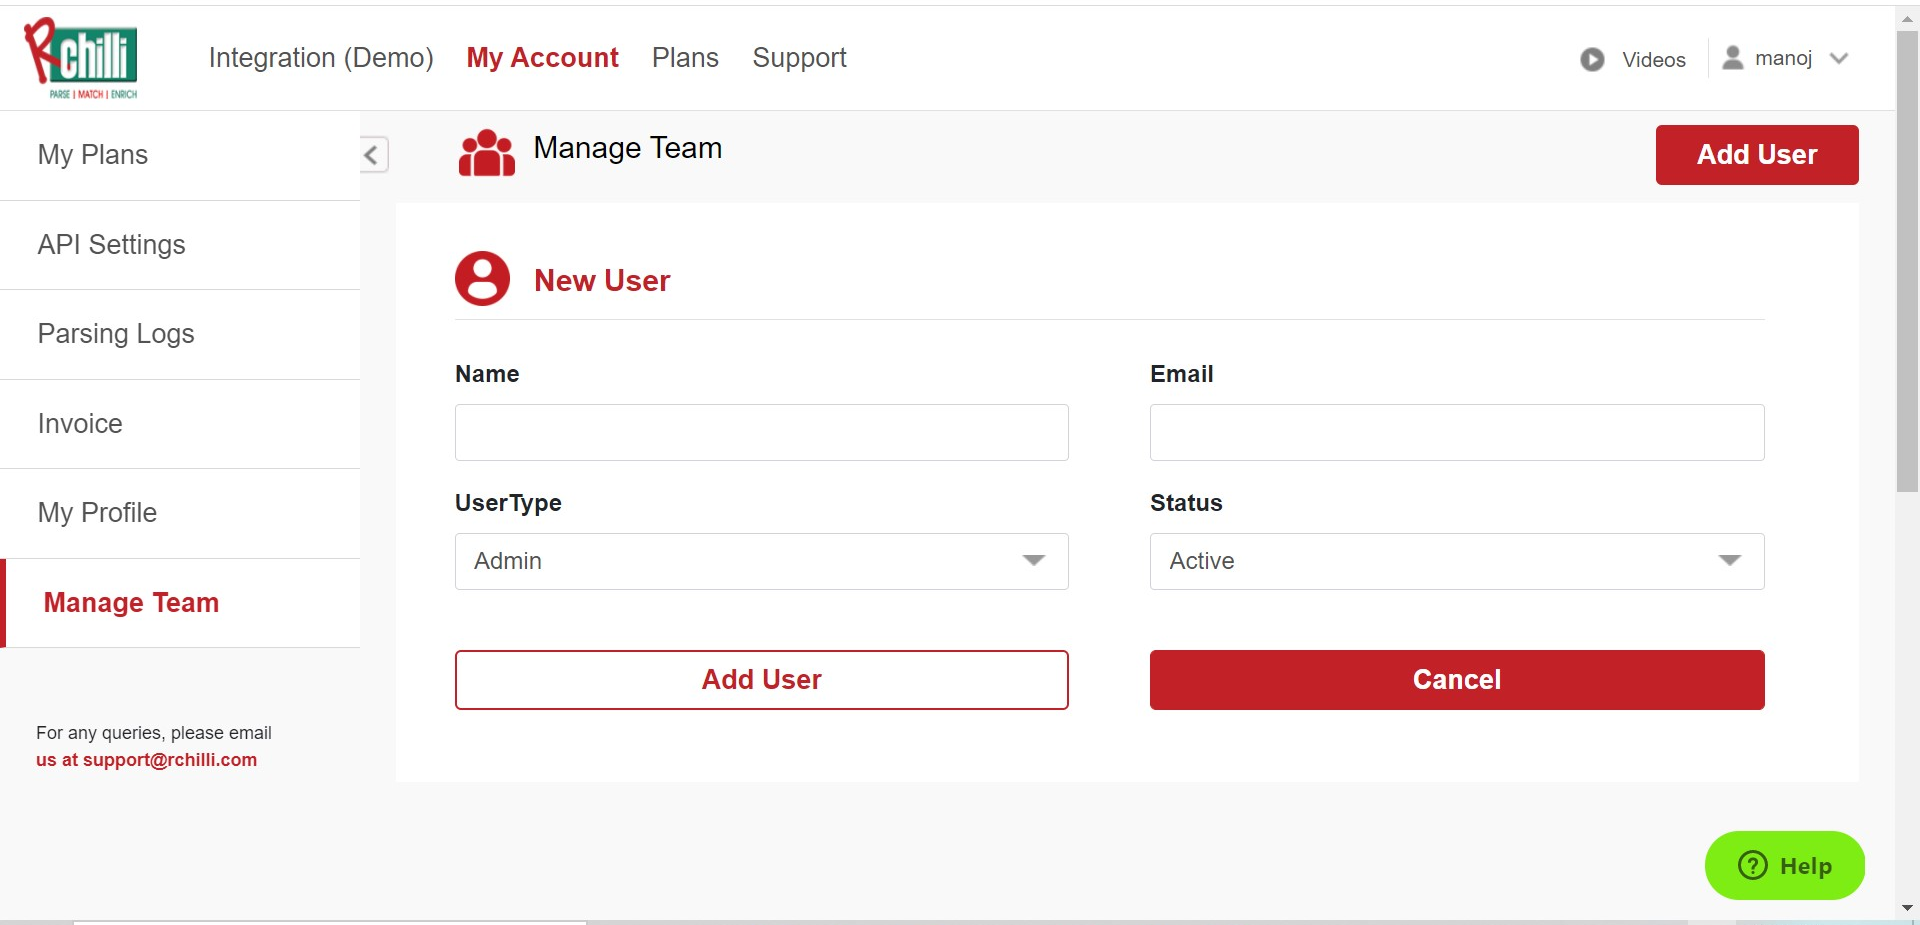The image size is (1920, 925).
Task: Click the New User profile icon
Action: click(x=482, y=279)
